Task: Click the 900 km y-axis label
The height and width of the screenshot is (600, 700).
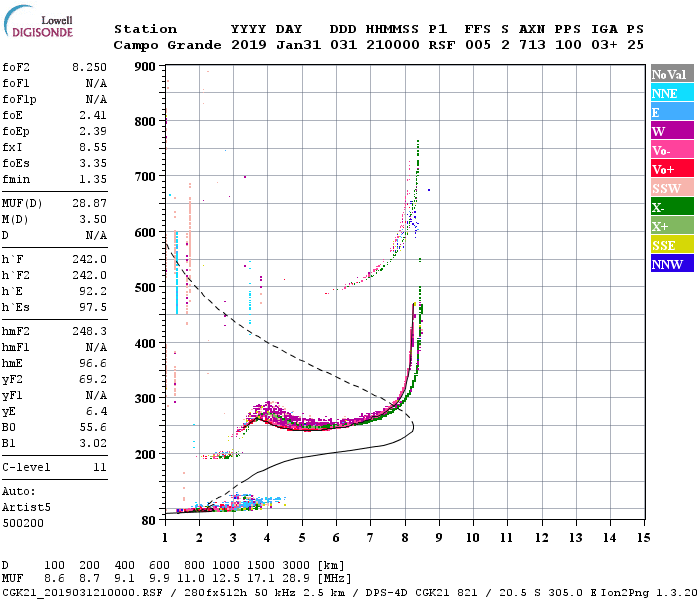Action: click(145, 67)
